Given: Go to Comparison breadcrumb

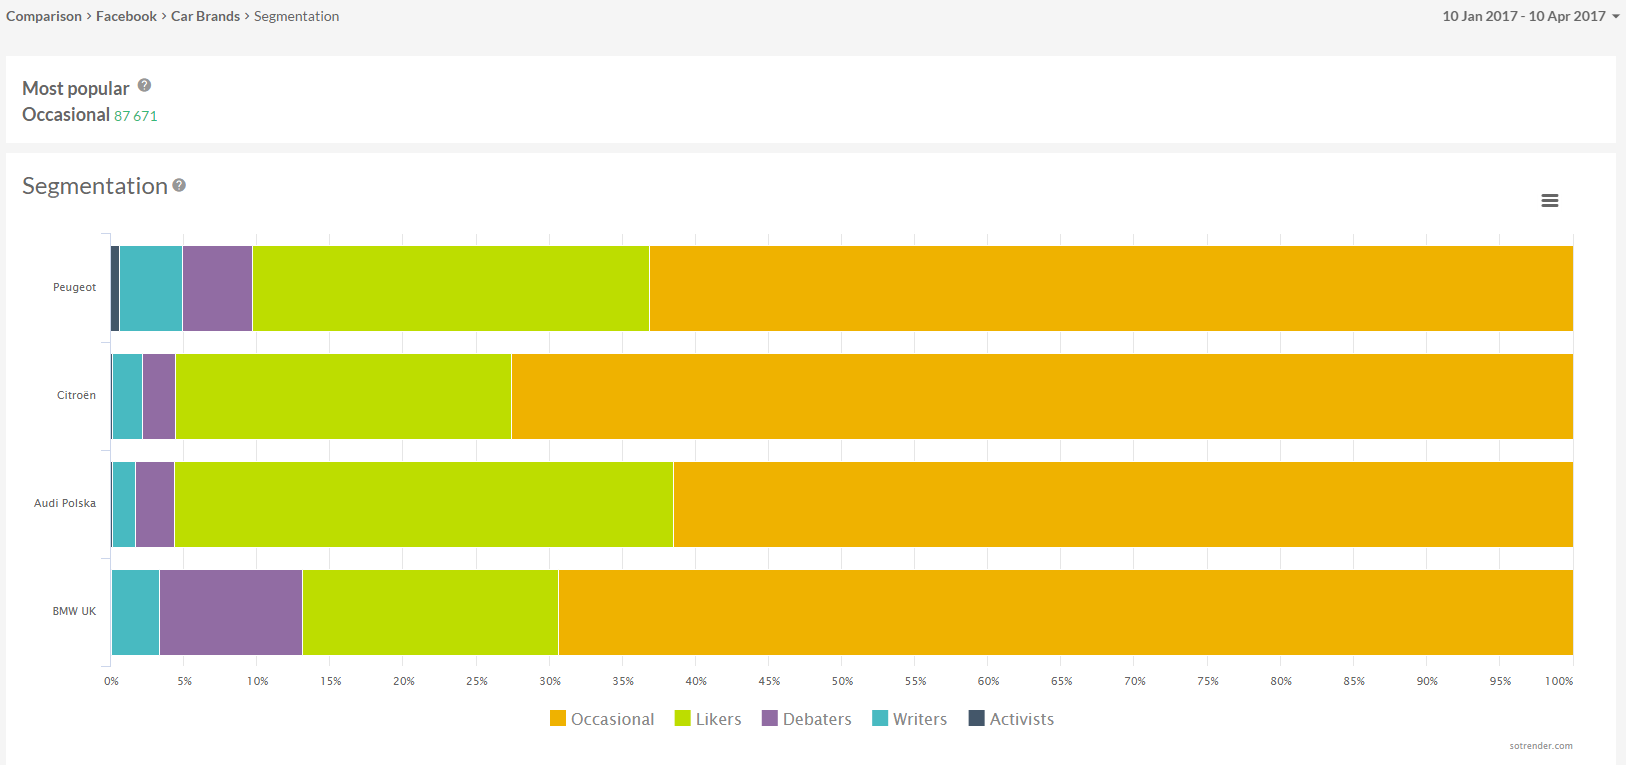Looking at the screenshot, I should 44,16.
